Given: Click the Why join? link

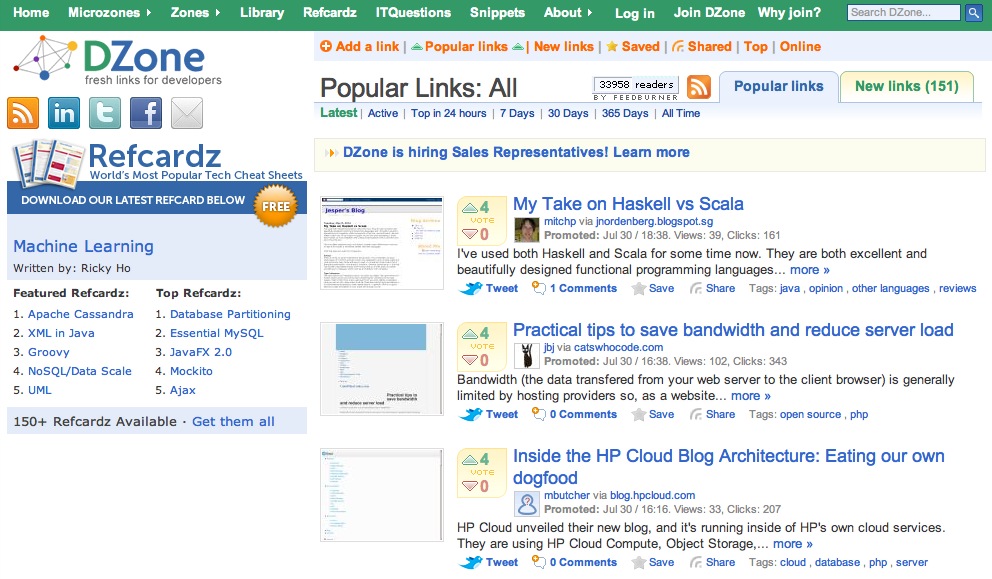Looking at the screenshot, I should pos(789,13).
